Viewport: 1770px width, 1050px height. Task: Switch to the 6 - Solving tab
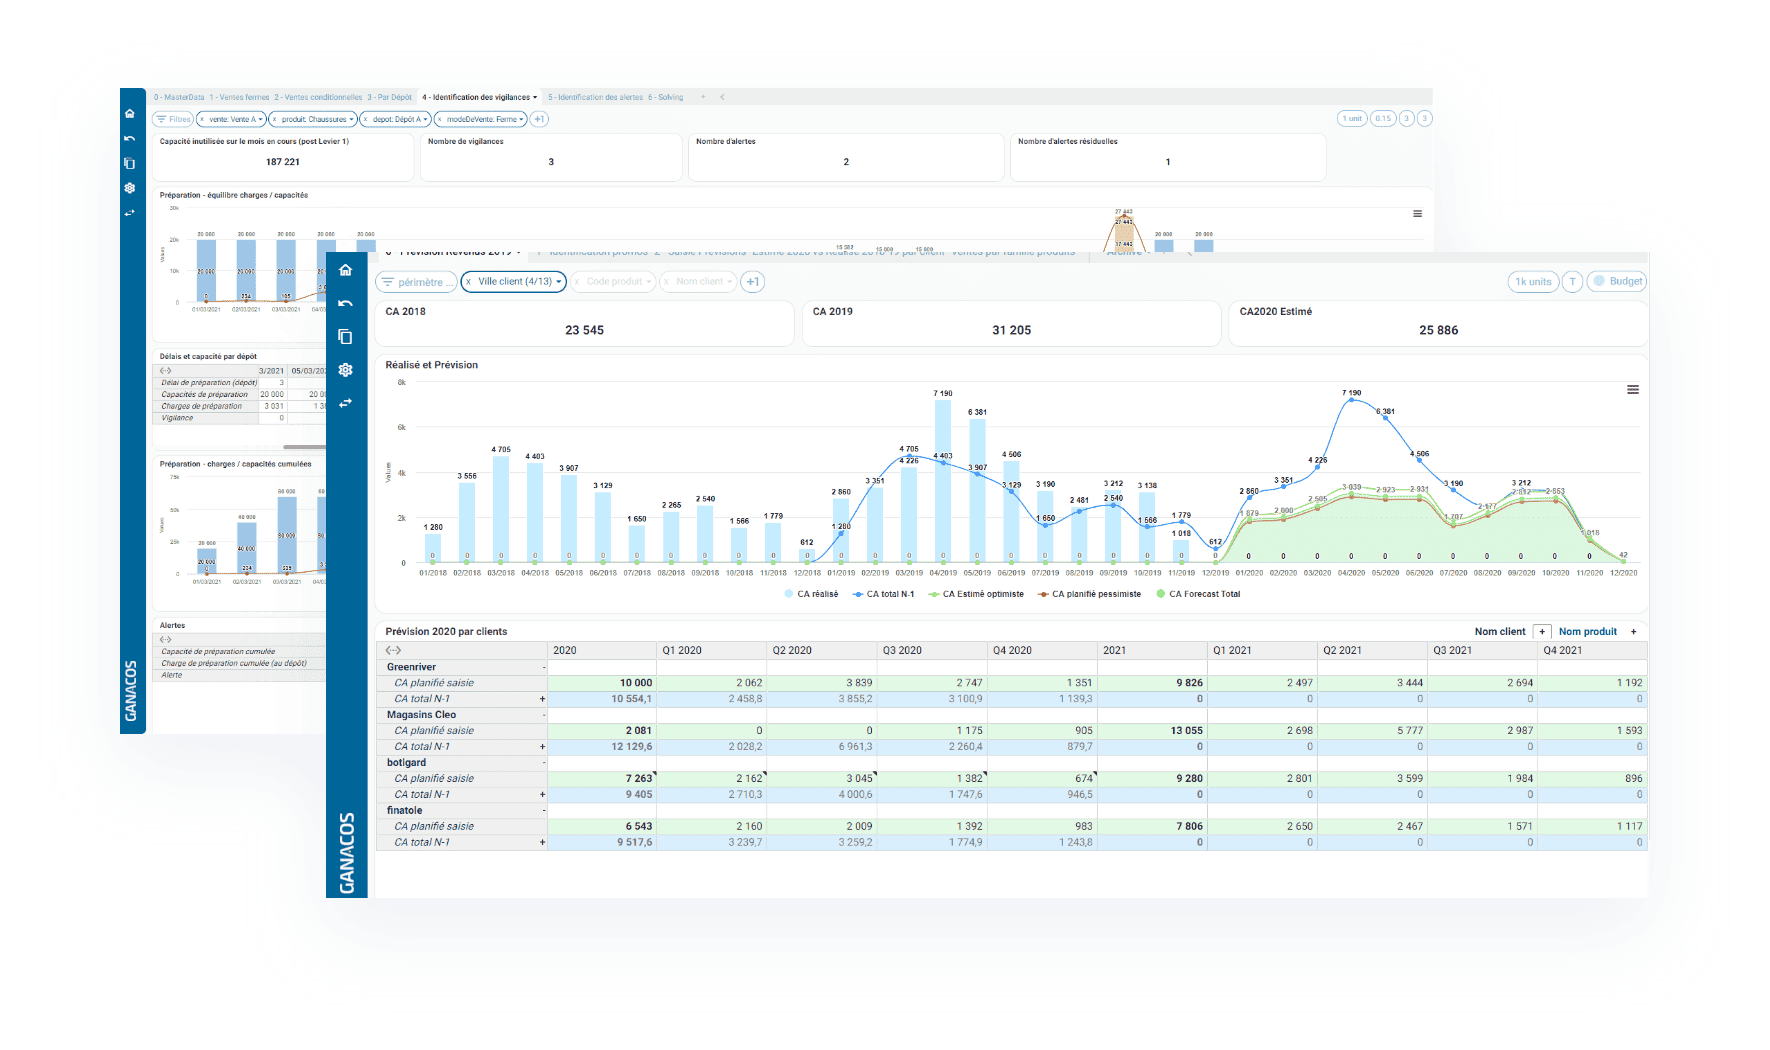tap(666, 97)
